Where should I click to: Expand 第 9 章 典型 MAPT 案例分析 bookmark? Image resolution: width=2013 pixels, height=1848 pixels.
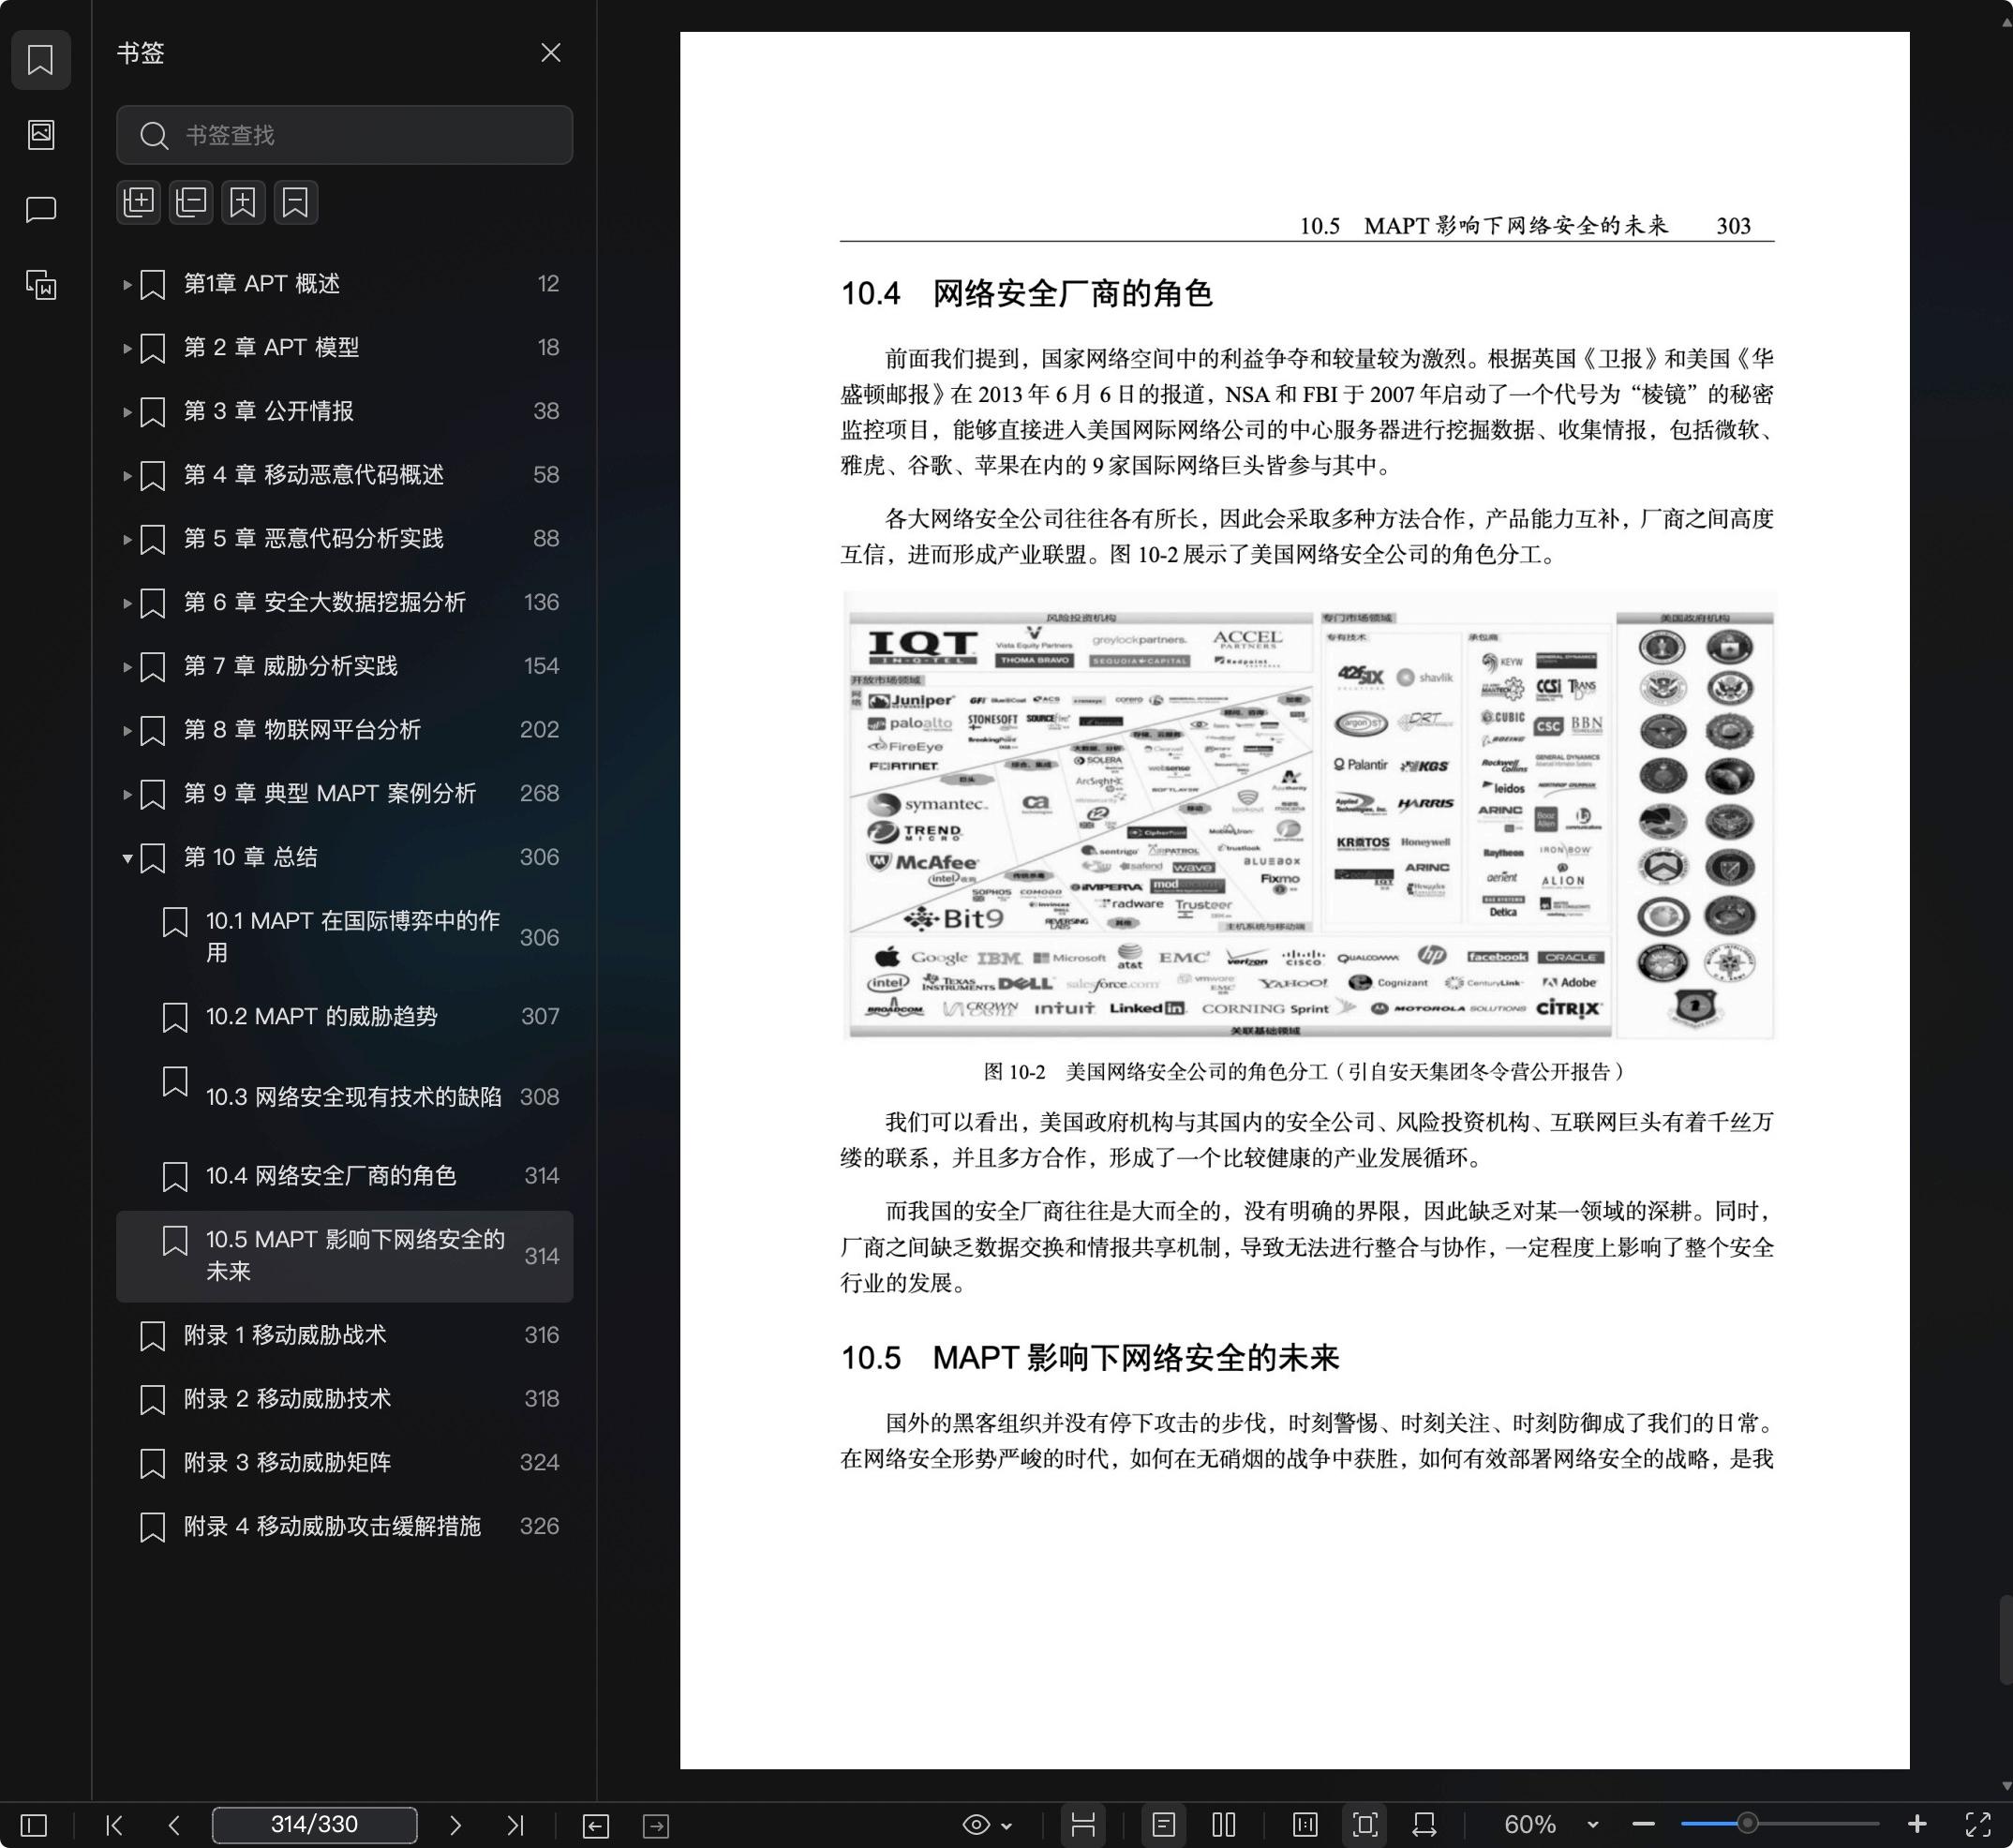point(127,794)
